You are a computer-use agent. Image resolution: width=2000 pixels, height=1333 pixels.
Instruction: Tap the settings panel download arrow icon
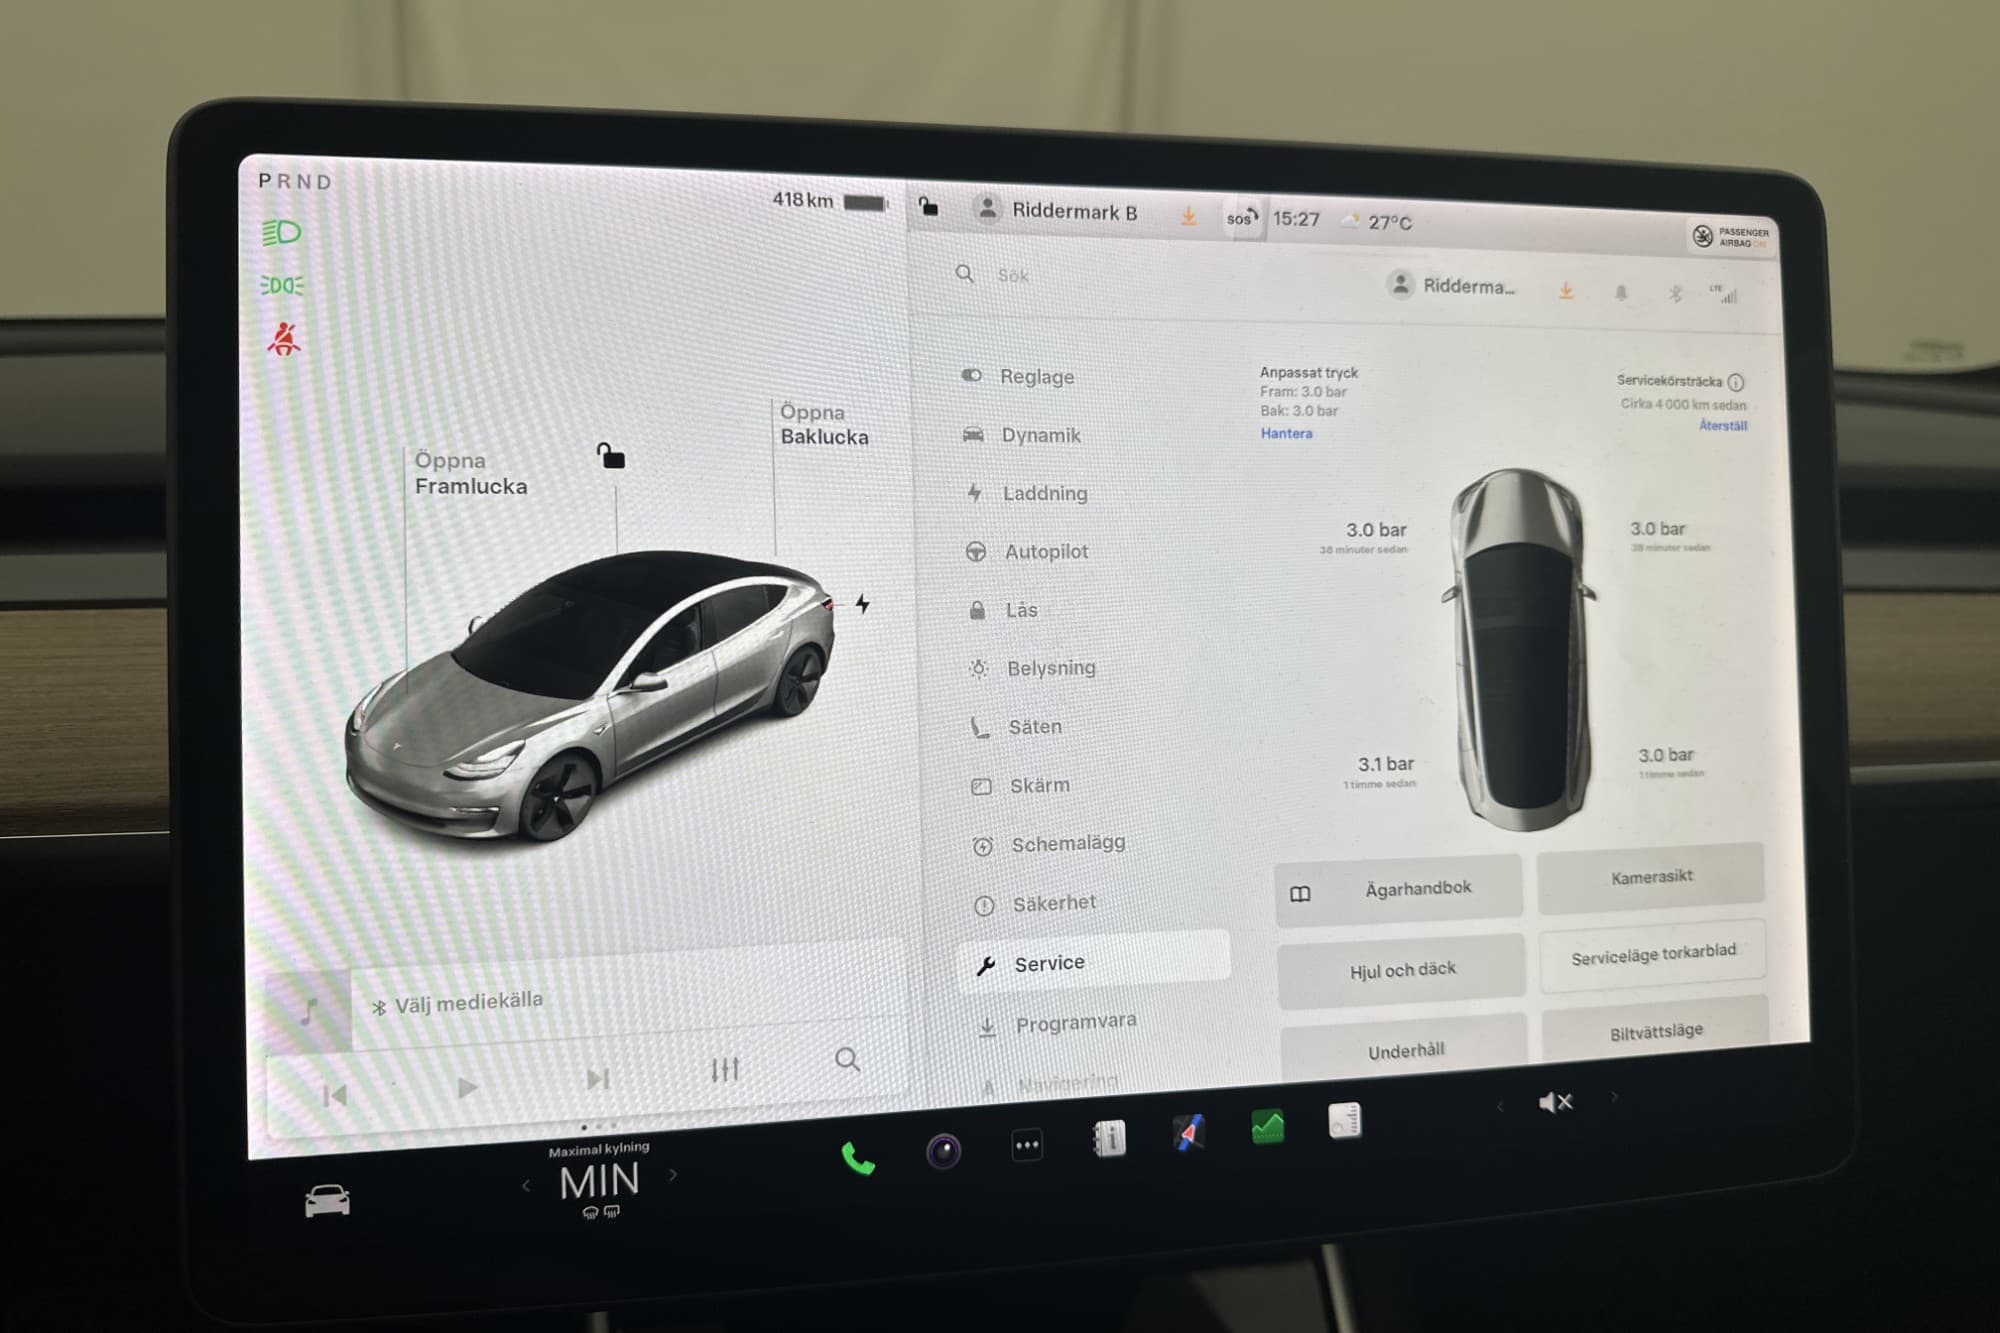[x=1566, y=290]
